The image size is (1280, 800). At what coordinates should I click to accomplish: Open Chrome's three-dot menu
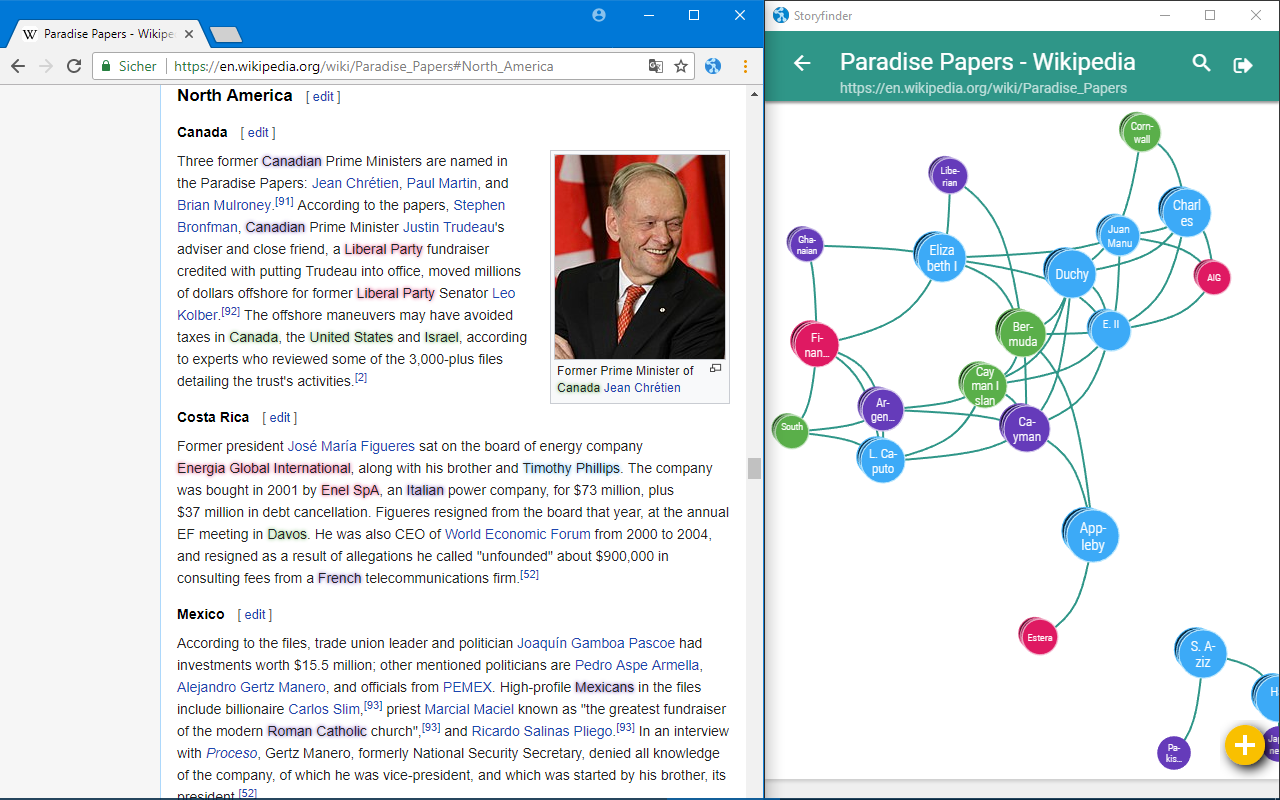tap(745, 66)
